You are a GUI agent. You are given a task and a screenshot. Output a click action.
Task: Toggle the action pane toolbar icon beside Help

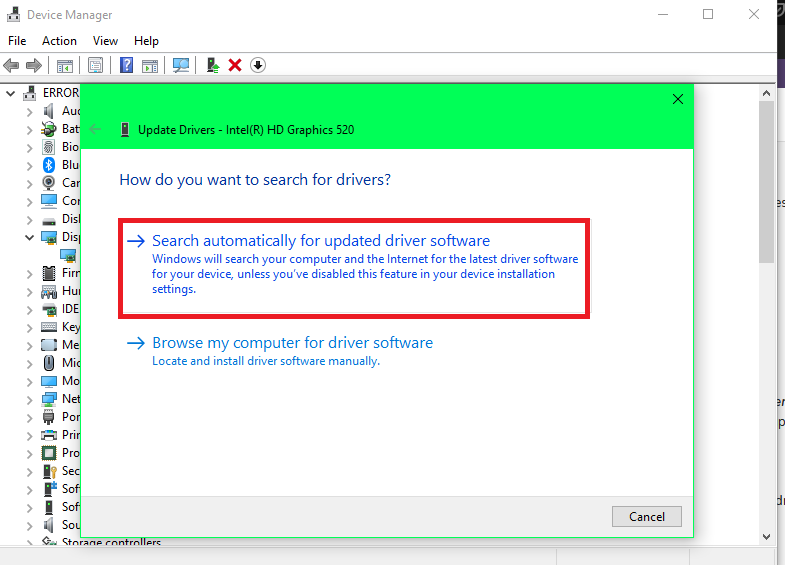[x=150, y=66]
